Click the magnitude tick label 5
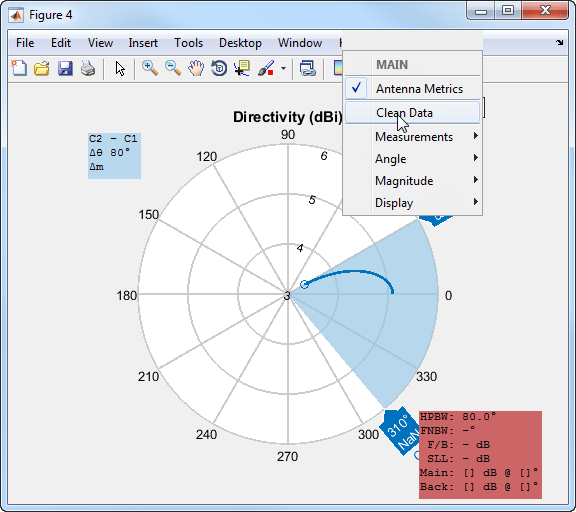 312,200
